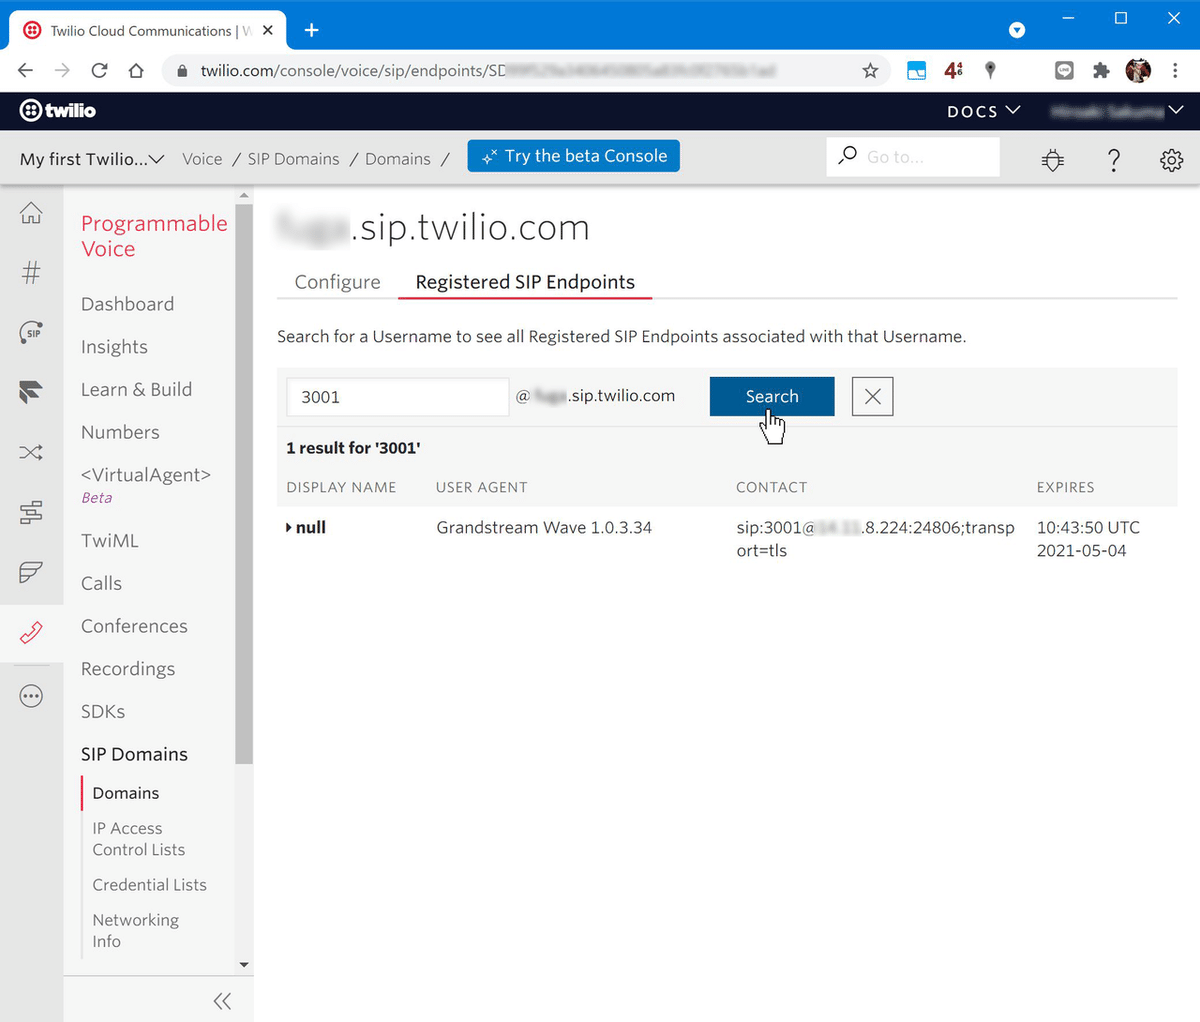Expand the null display name row

pyautogui.click(x=306, y=527)
